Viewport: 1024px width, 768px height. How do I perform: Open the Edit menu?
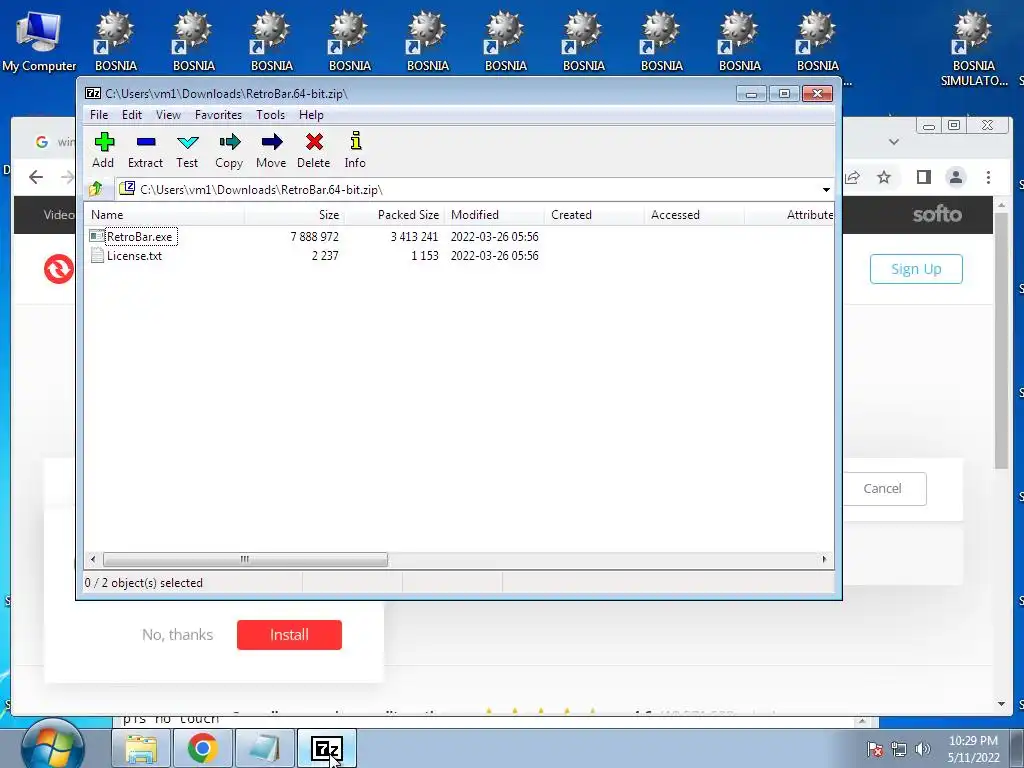[132, 115]
